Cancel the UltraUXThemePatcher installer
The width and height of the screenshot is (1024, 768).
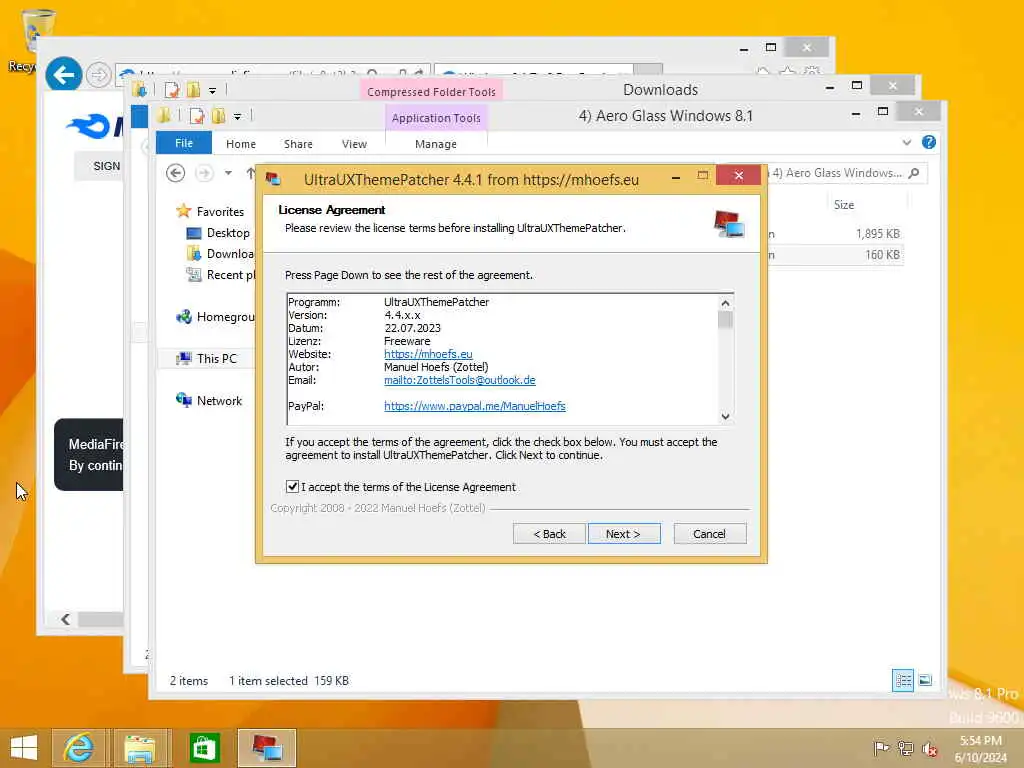709,534
